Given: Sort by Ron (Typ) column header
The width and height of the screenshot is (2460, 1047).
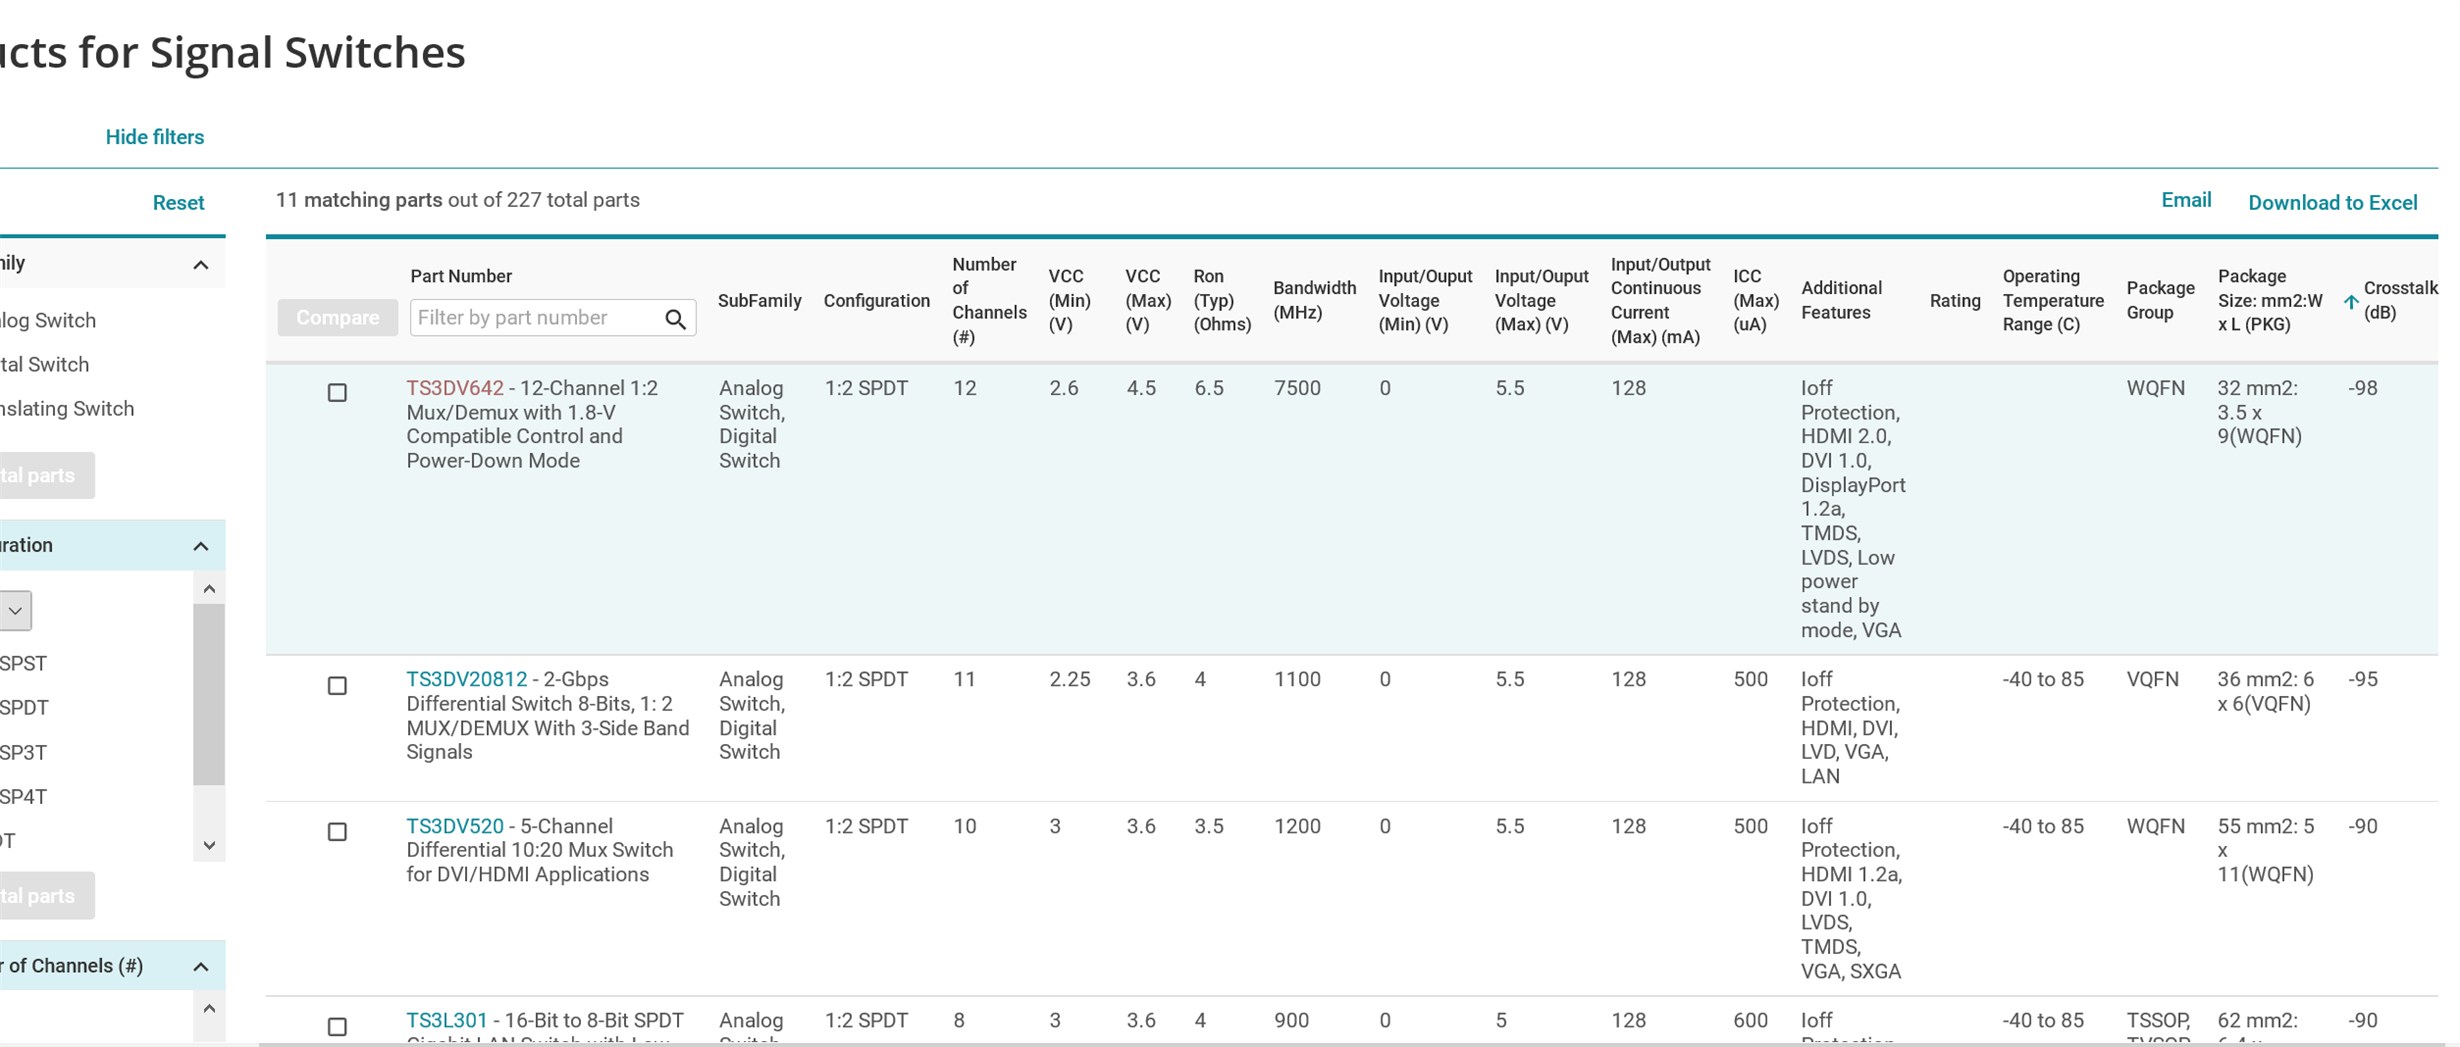Looking at the screenshot, I should [1222, 300].
